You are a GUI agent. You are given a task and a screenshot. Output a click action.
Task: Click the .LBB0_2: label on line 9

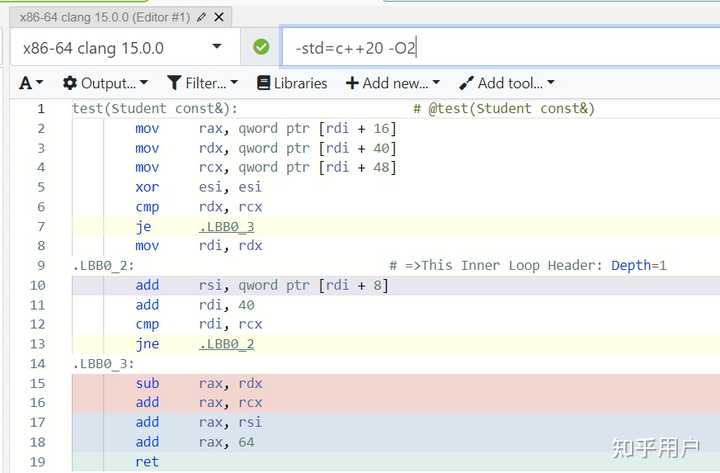click(x=103, y=265)
